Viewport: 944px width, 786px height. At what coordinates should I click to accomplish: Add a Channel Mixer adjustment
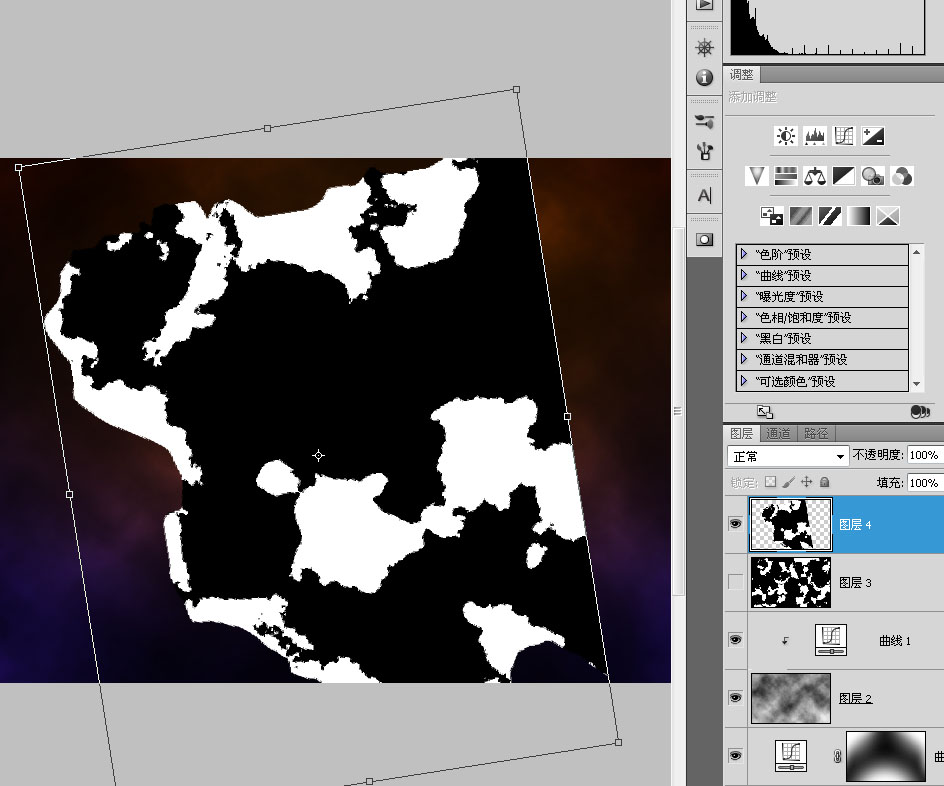(901, 176)
